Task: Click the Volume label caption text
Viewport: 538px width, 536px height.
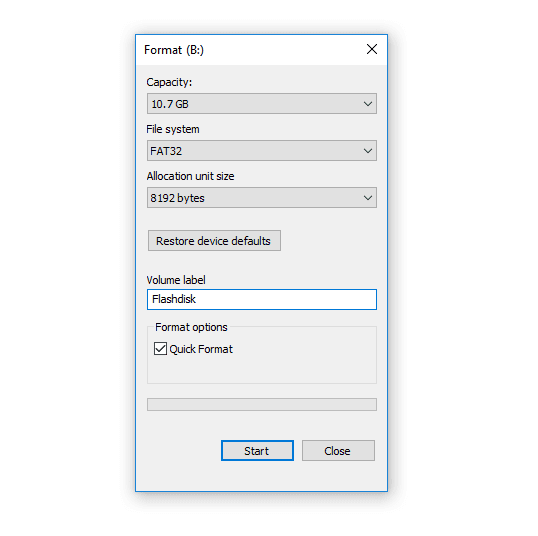Action: pos(176,280)
